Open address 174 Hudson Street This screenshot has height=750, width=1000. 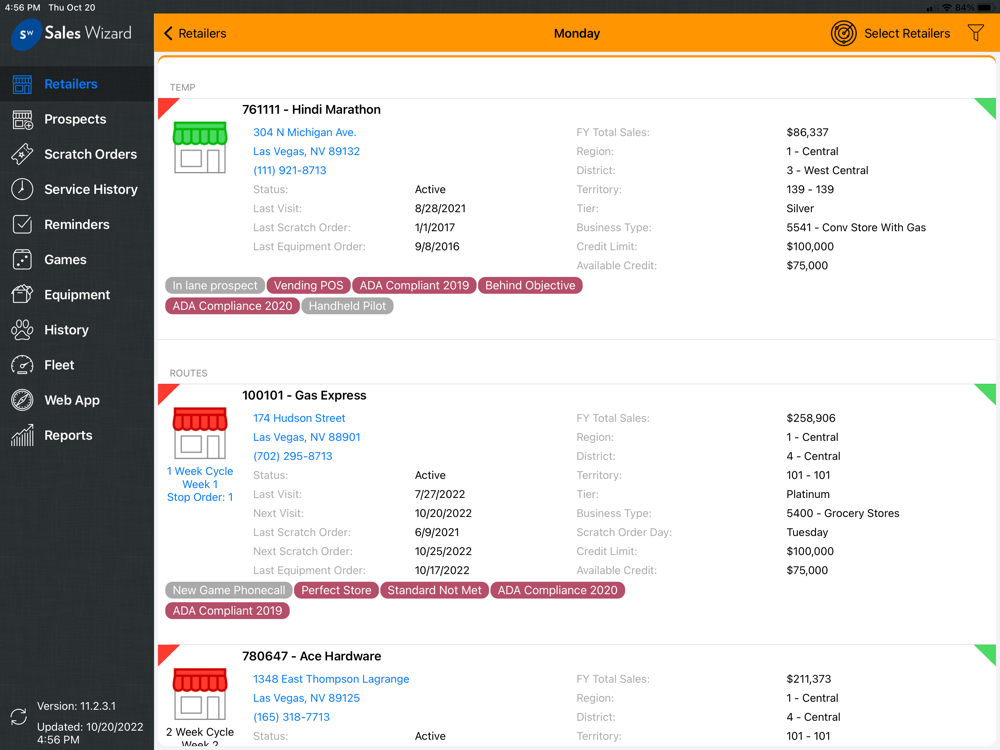299,418
